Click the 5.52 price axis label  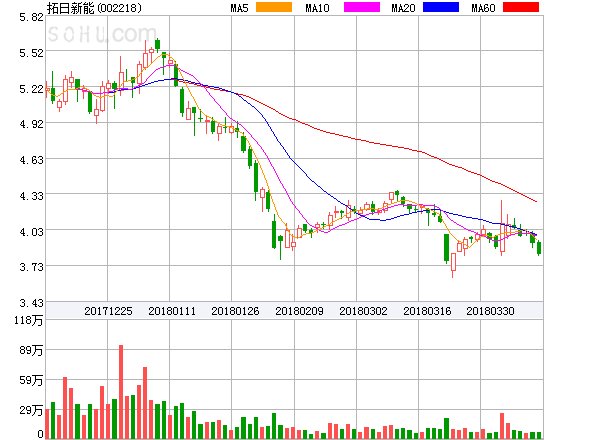tap(31, 53)
